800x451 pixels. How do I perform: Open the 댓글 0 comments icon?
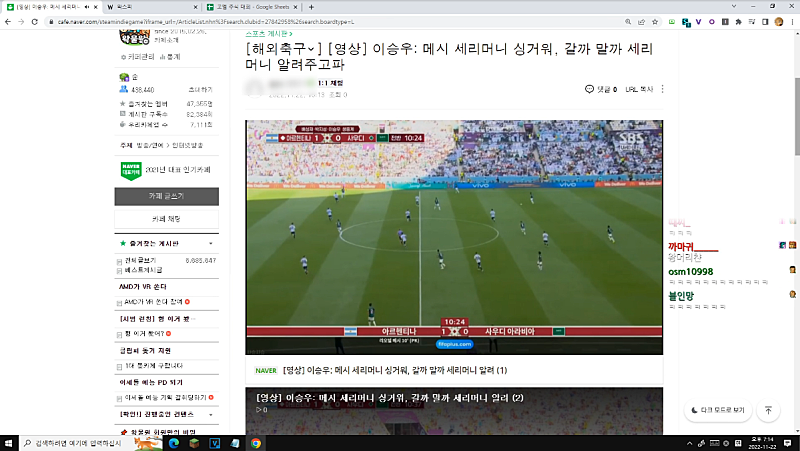click(601, 89)
